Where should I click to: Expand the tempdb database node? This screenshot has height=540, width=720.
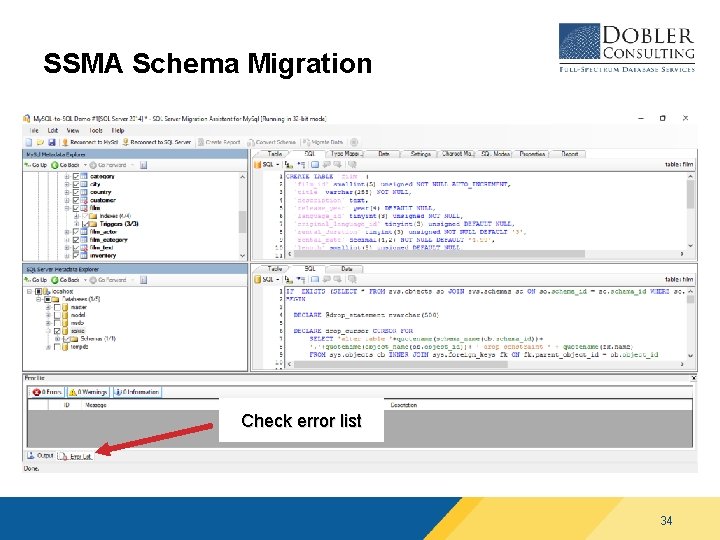coord(48,347)
